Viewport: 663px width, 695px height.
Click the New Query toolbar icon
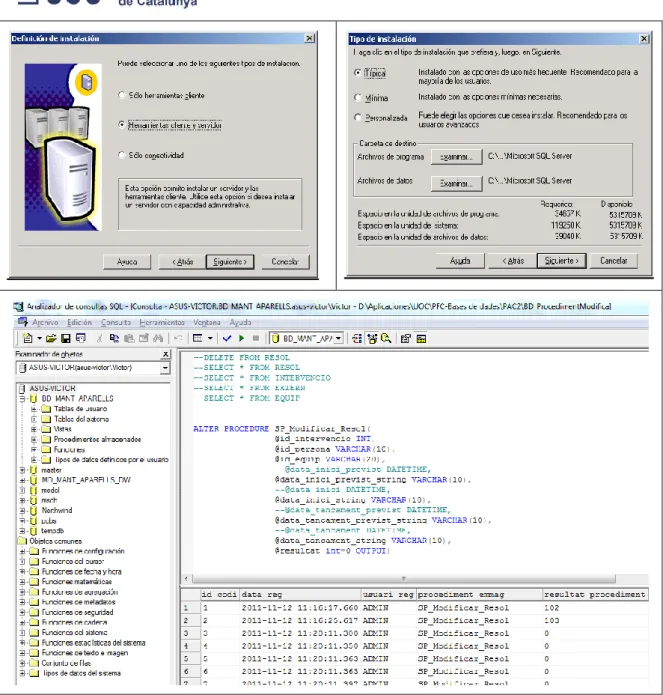tap(27, 339)
